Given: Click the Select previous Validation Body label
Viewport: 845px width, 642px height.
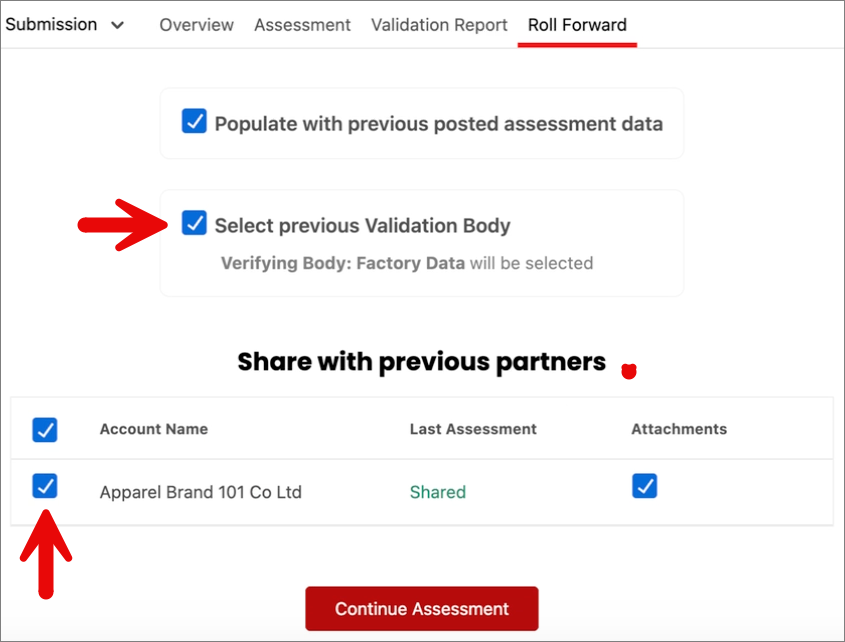Looking at the screenshot, I should tap(363, 225).
